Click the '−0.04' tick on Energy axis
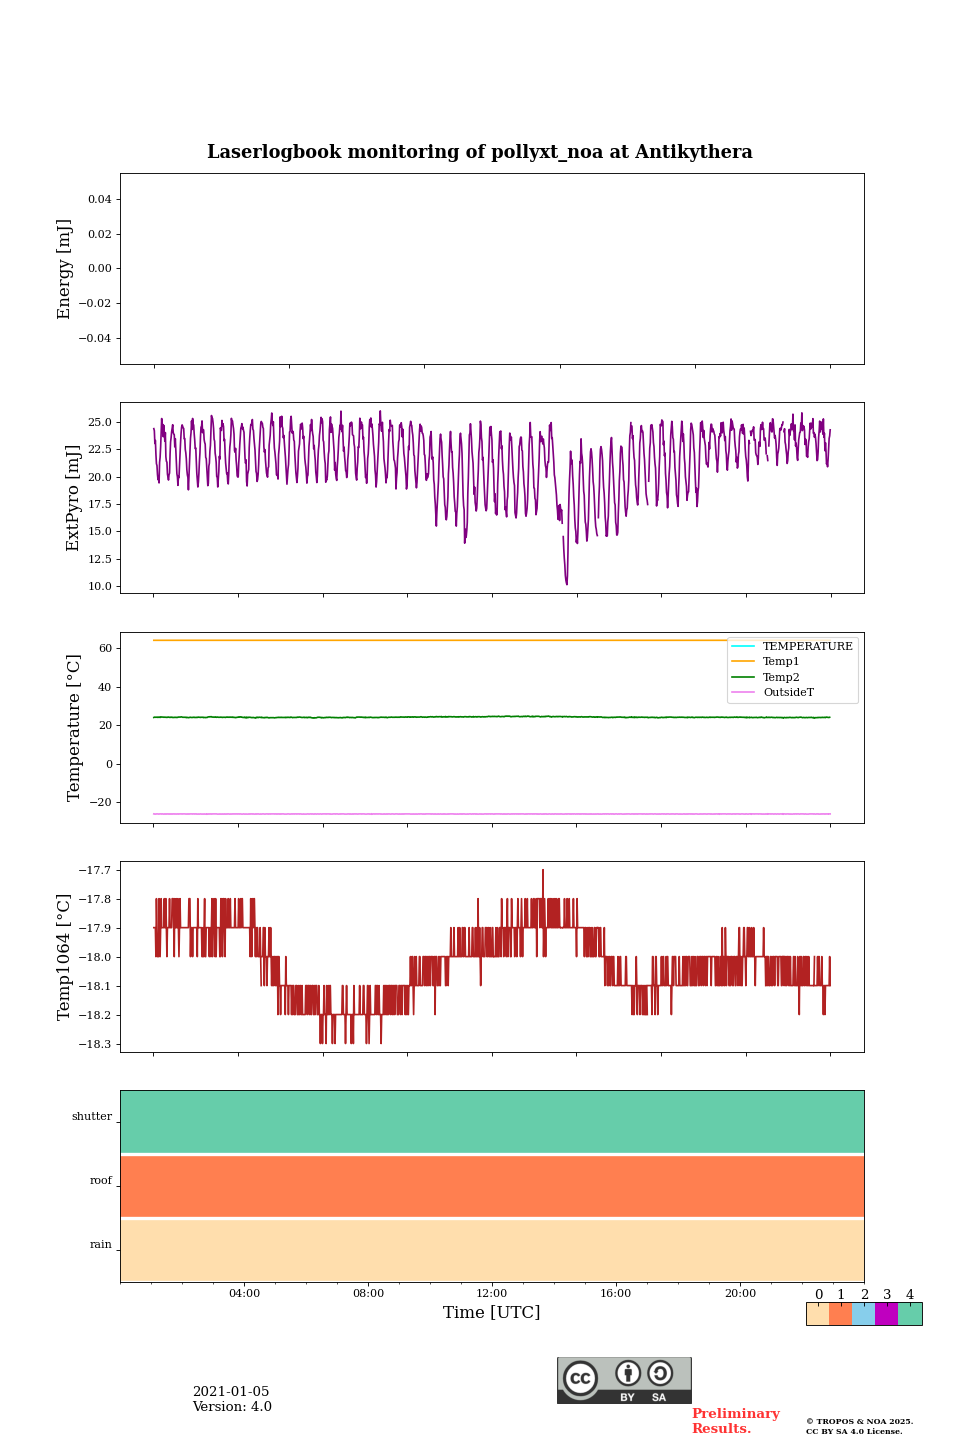 (x=96, y=338)
